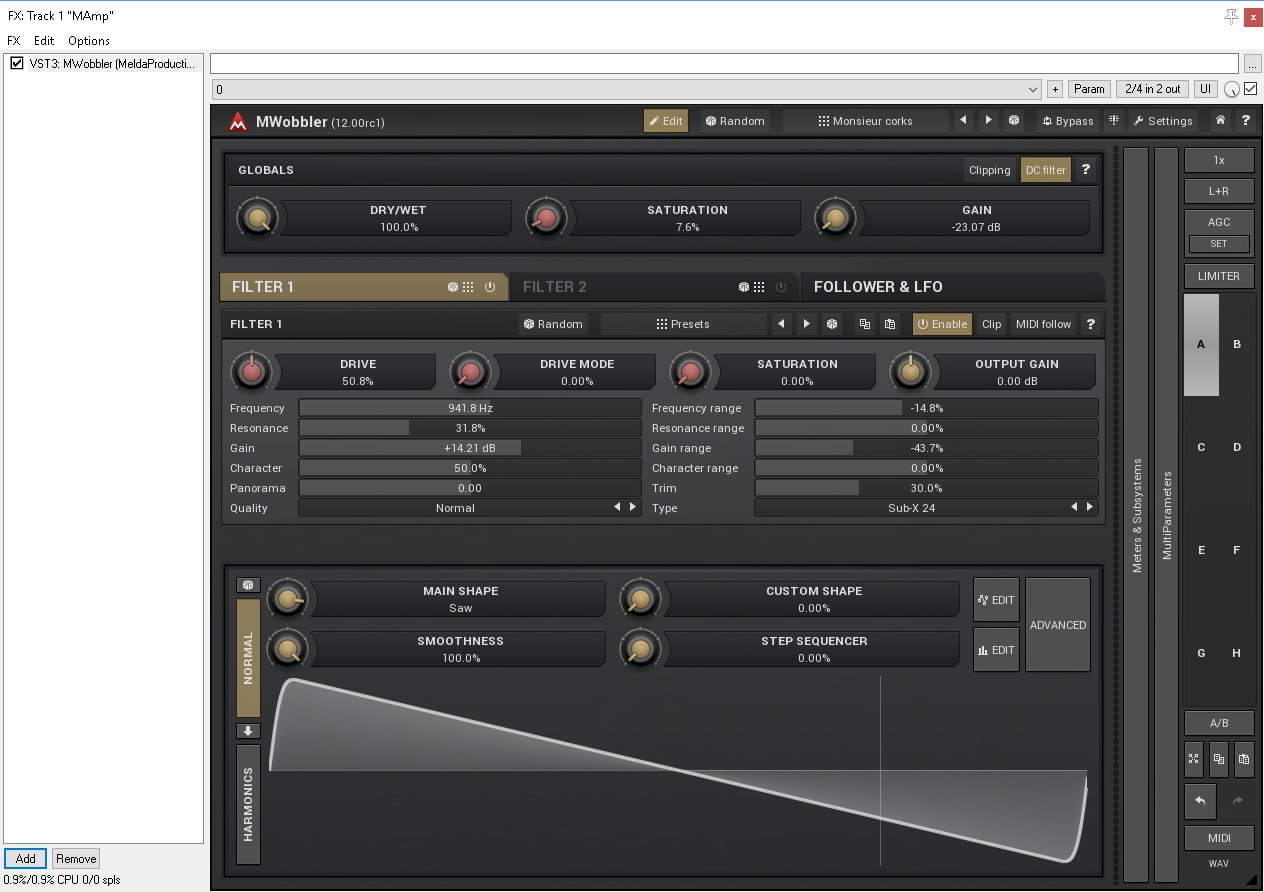Expand the Meters & Subsystems panel
The width and height of the screenshot is (1264, 892).
[1136, 514]
